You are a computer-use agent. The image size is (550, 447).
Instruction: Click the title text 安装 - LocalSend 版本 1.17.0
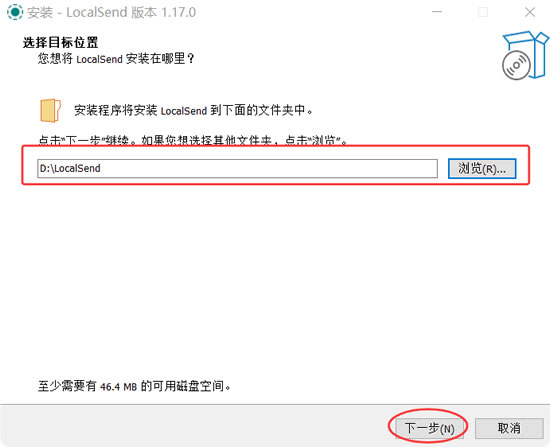(x=112, y=12)
